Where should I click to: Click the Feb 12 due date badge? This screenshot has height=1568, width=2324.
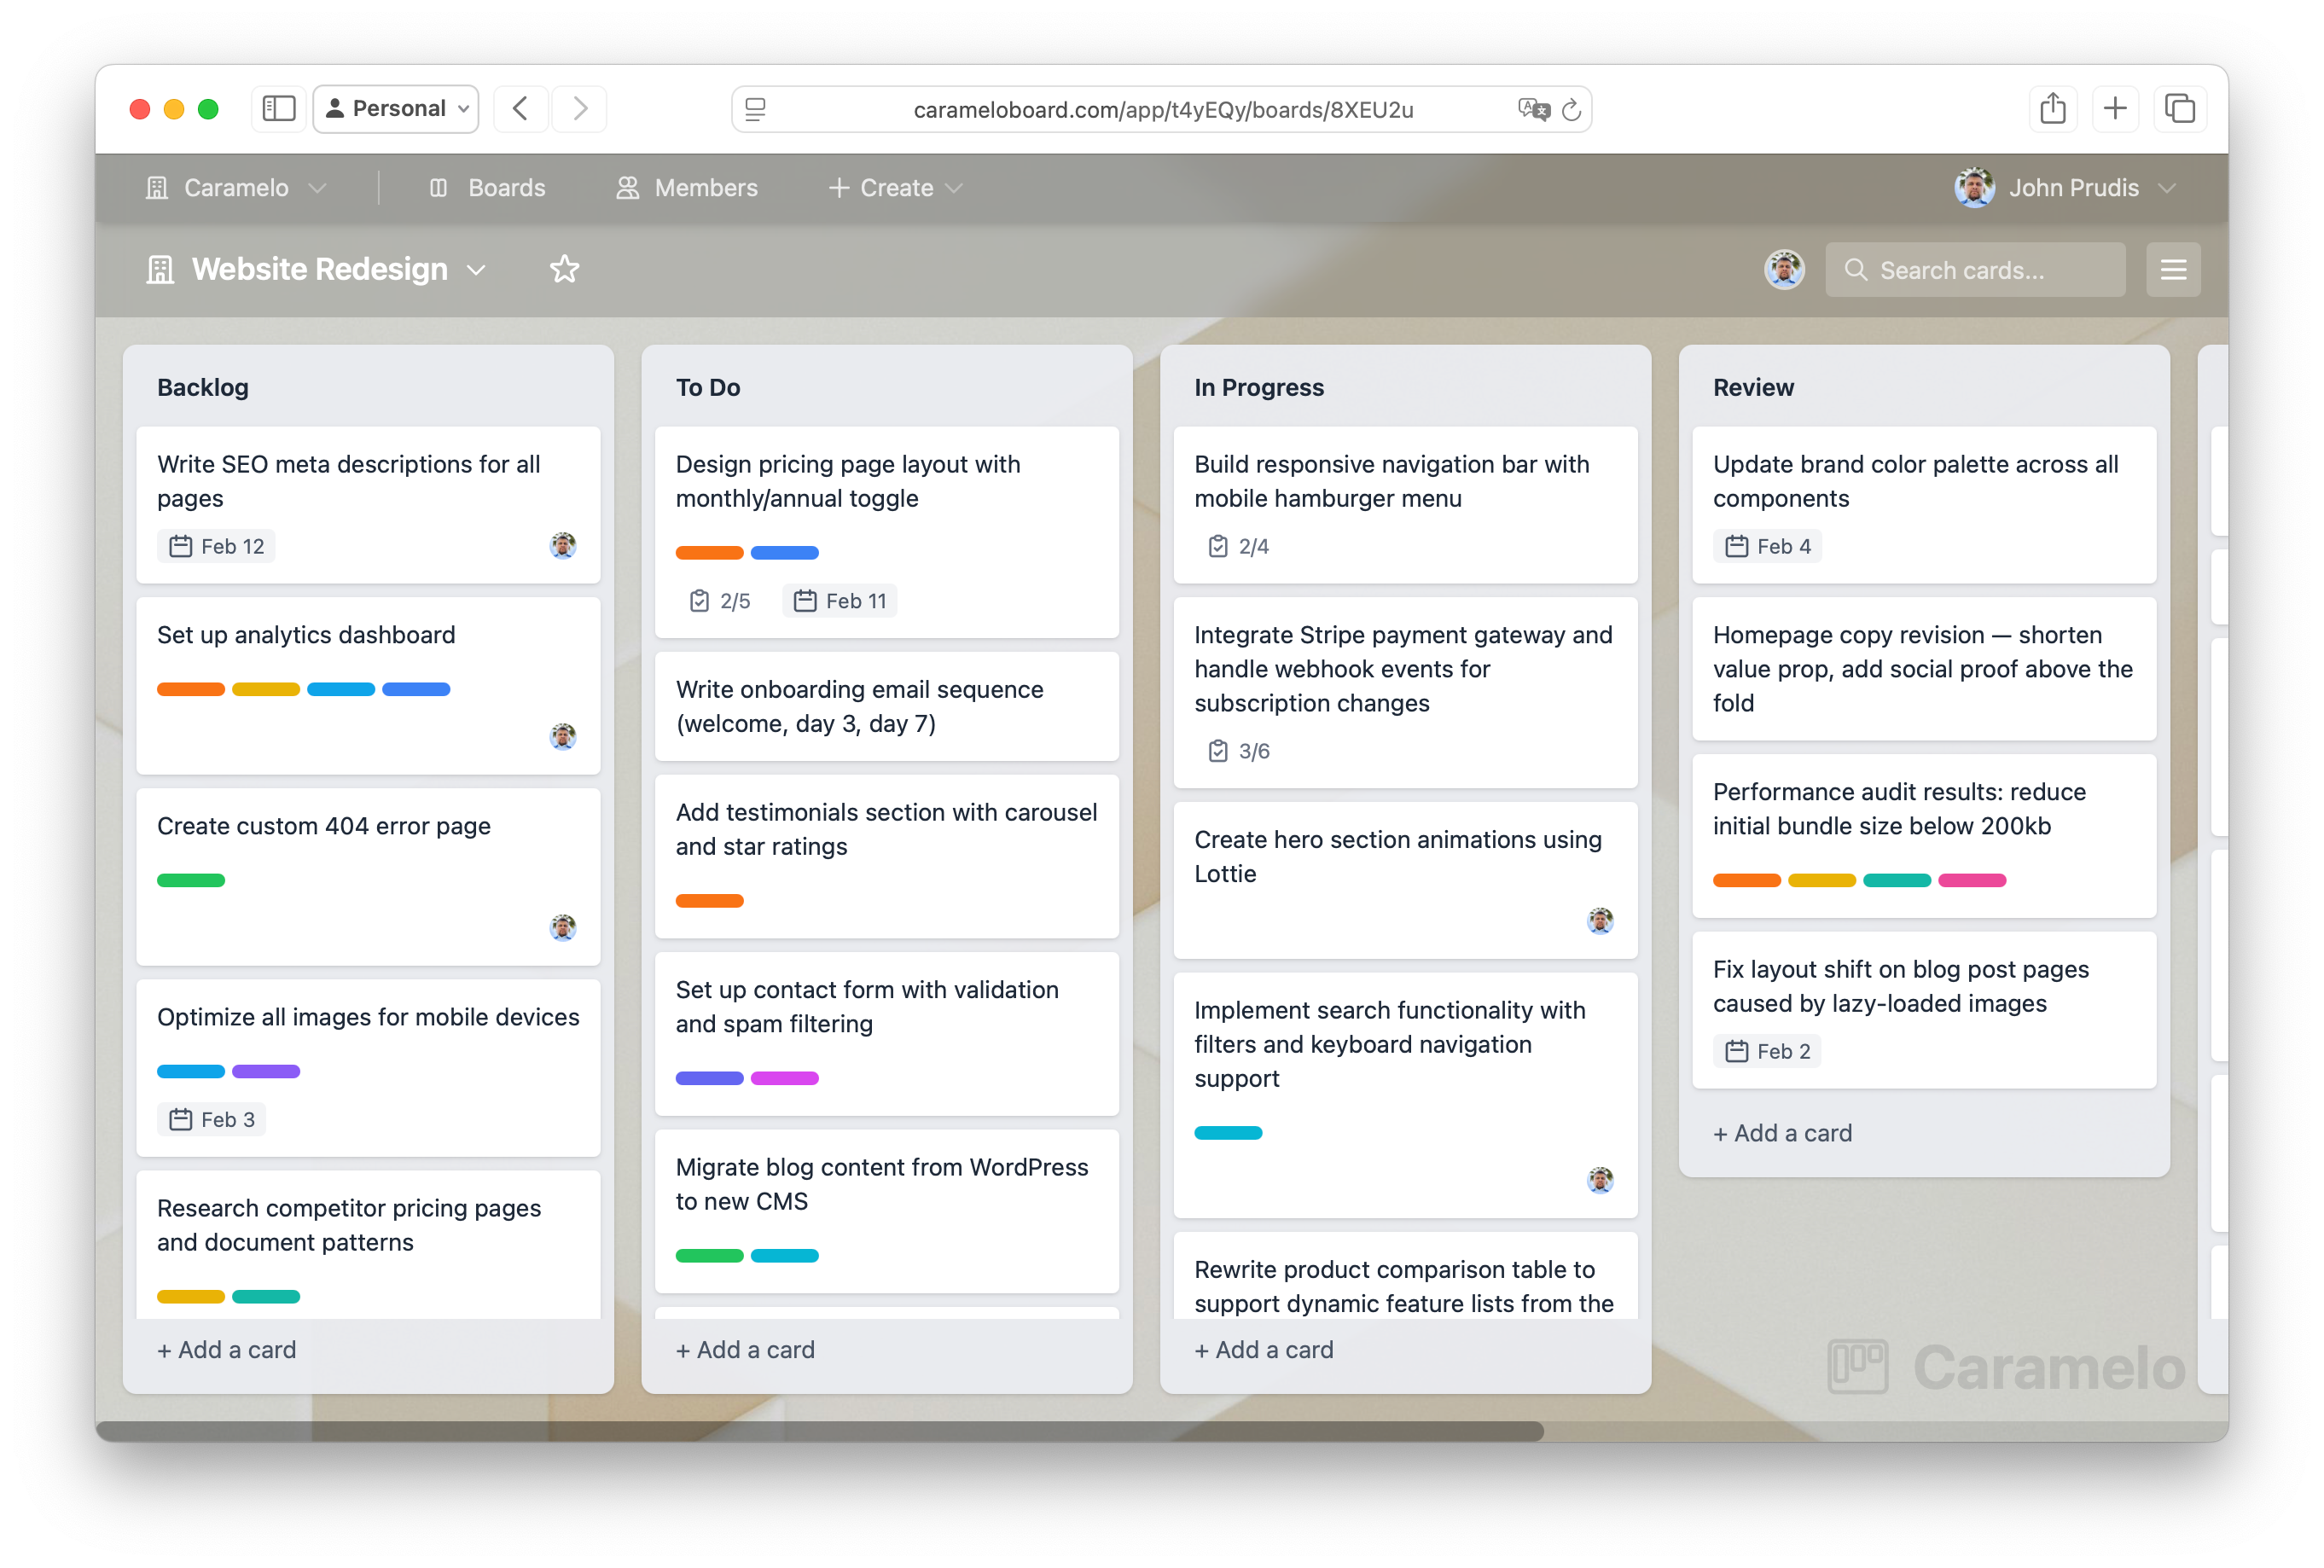[x=216, y=546]
